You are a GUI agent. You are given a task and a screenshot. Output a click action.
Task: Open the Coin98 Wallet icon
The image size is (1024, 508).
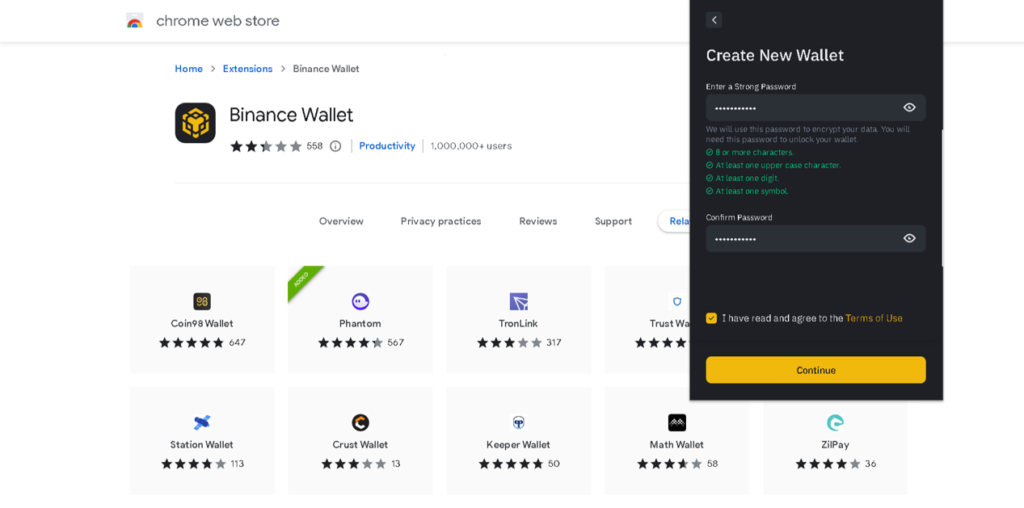202,301
